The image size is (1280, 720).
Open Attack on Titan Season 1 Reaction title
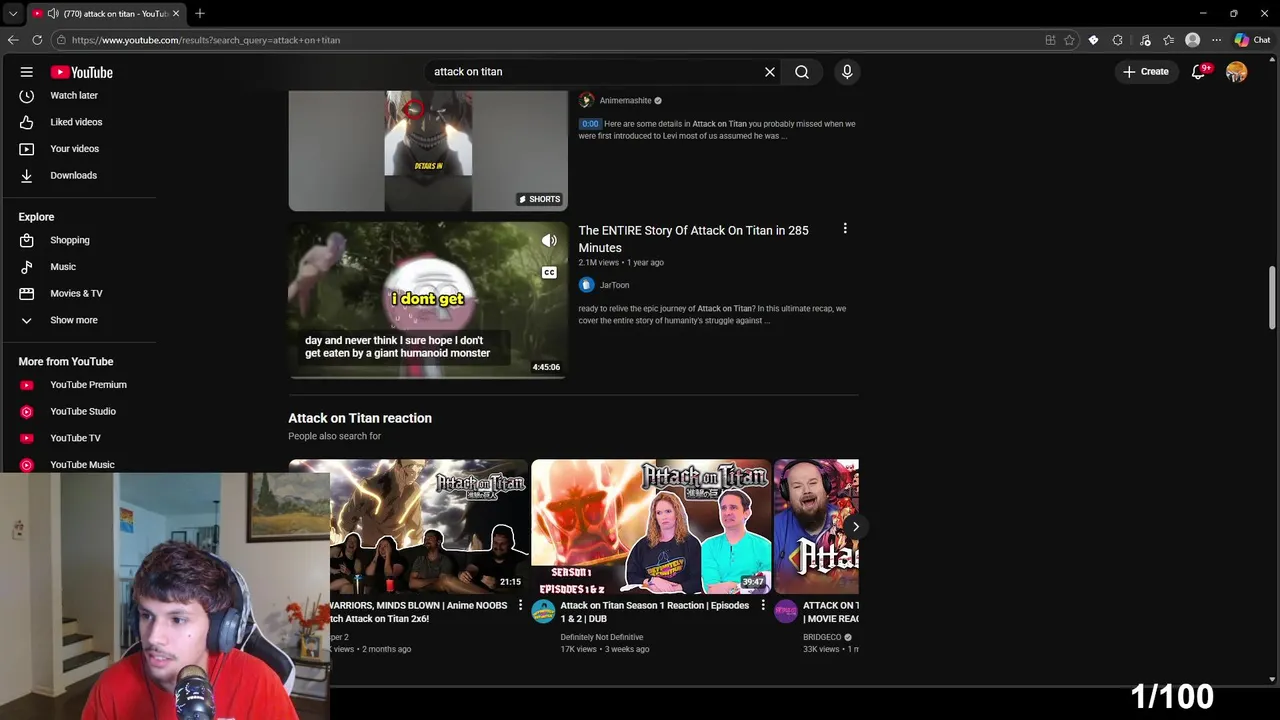point(654,612)
